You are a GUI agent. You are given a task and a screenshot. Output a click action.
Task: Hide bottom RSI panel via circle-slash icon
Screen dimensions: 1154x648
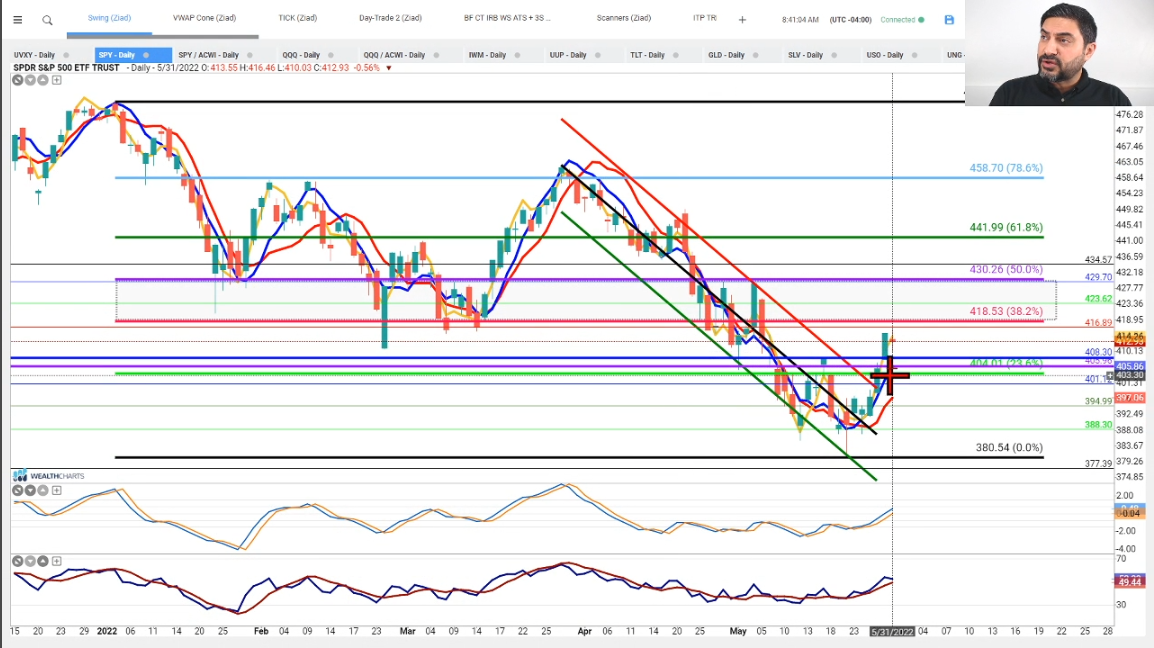[18, 561]
